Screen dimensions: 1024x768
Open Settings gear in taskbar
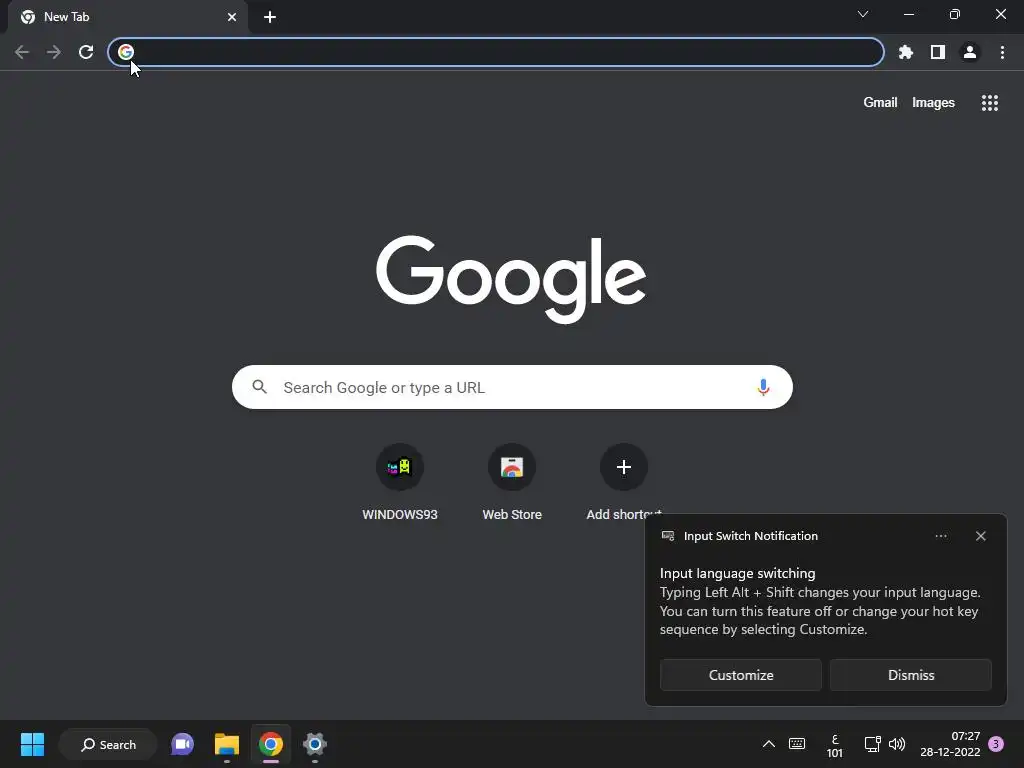(x=315, y=744)
